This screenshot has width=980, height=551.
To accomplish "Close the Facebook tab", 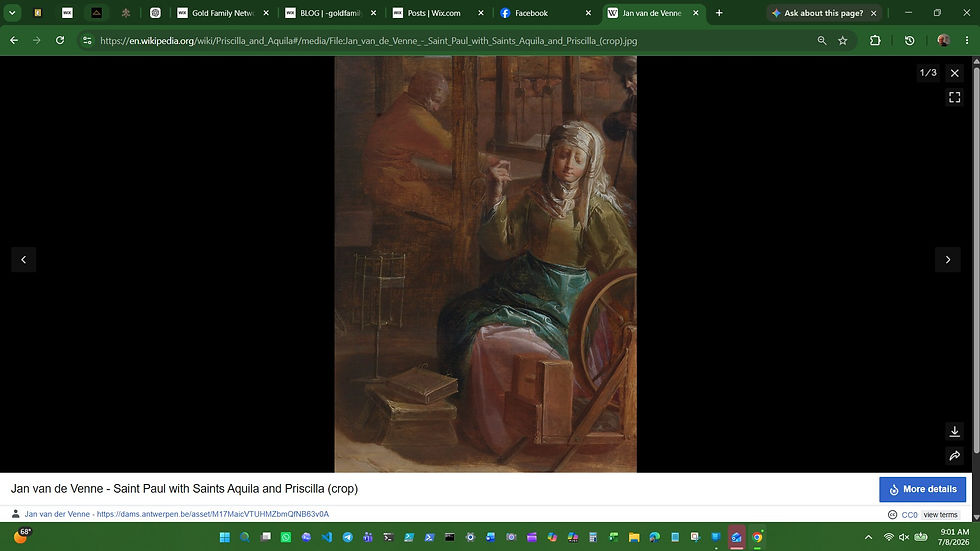I will [588, 12].
